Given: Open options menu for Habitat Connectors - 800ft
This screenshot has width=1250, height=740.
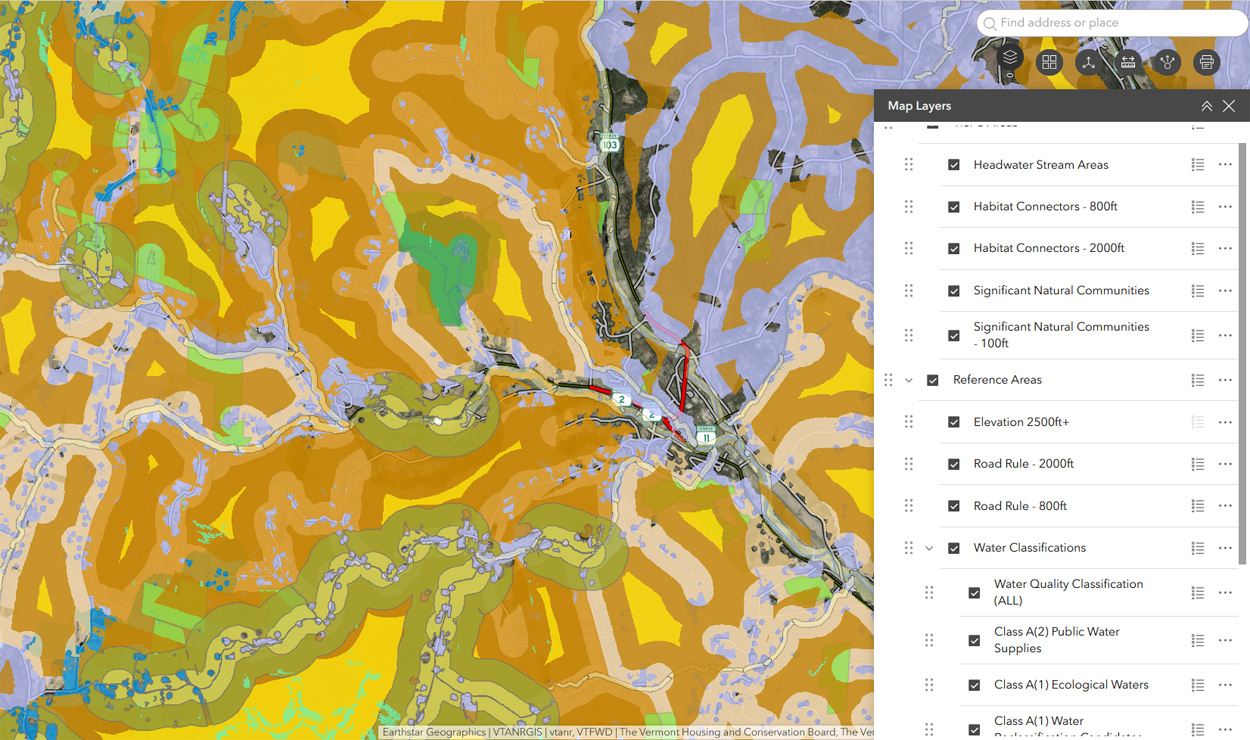Looking at the screenshot, I should point(1225,207).
